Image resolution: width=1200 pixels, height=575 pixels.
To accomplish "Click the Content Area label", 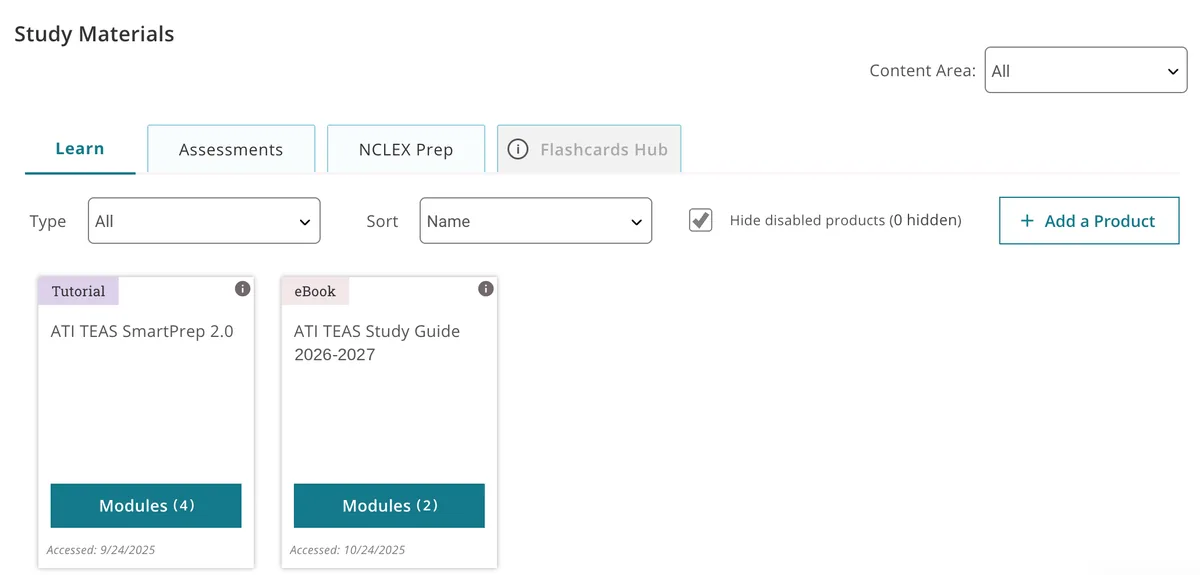I will click(922, 70).
